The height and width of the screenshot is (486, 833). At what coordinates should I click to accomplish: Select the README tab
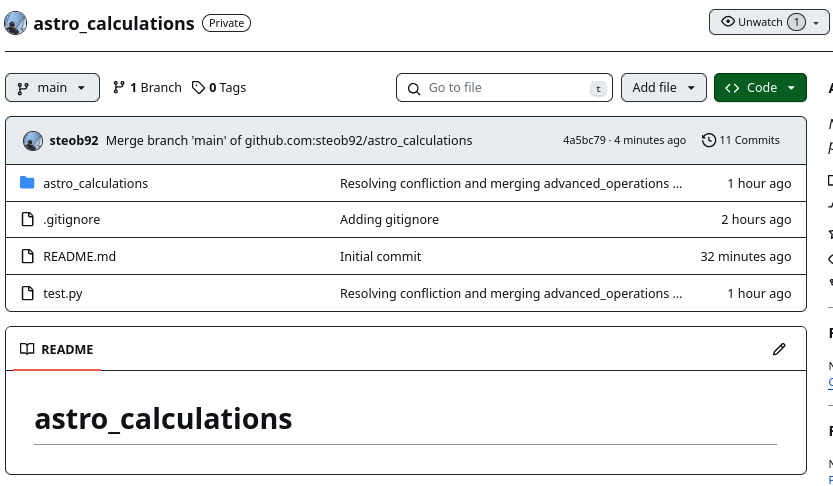tap(57, 349)
